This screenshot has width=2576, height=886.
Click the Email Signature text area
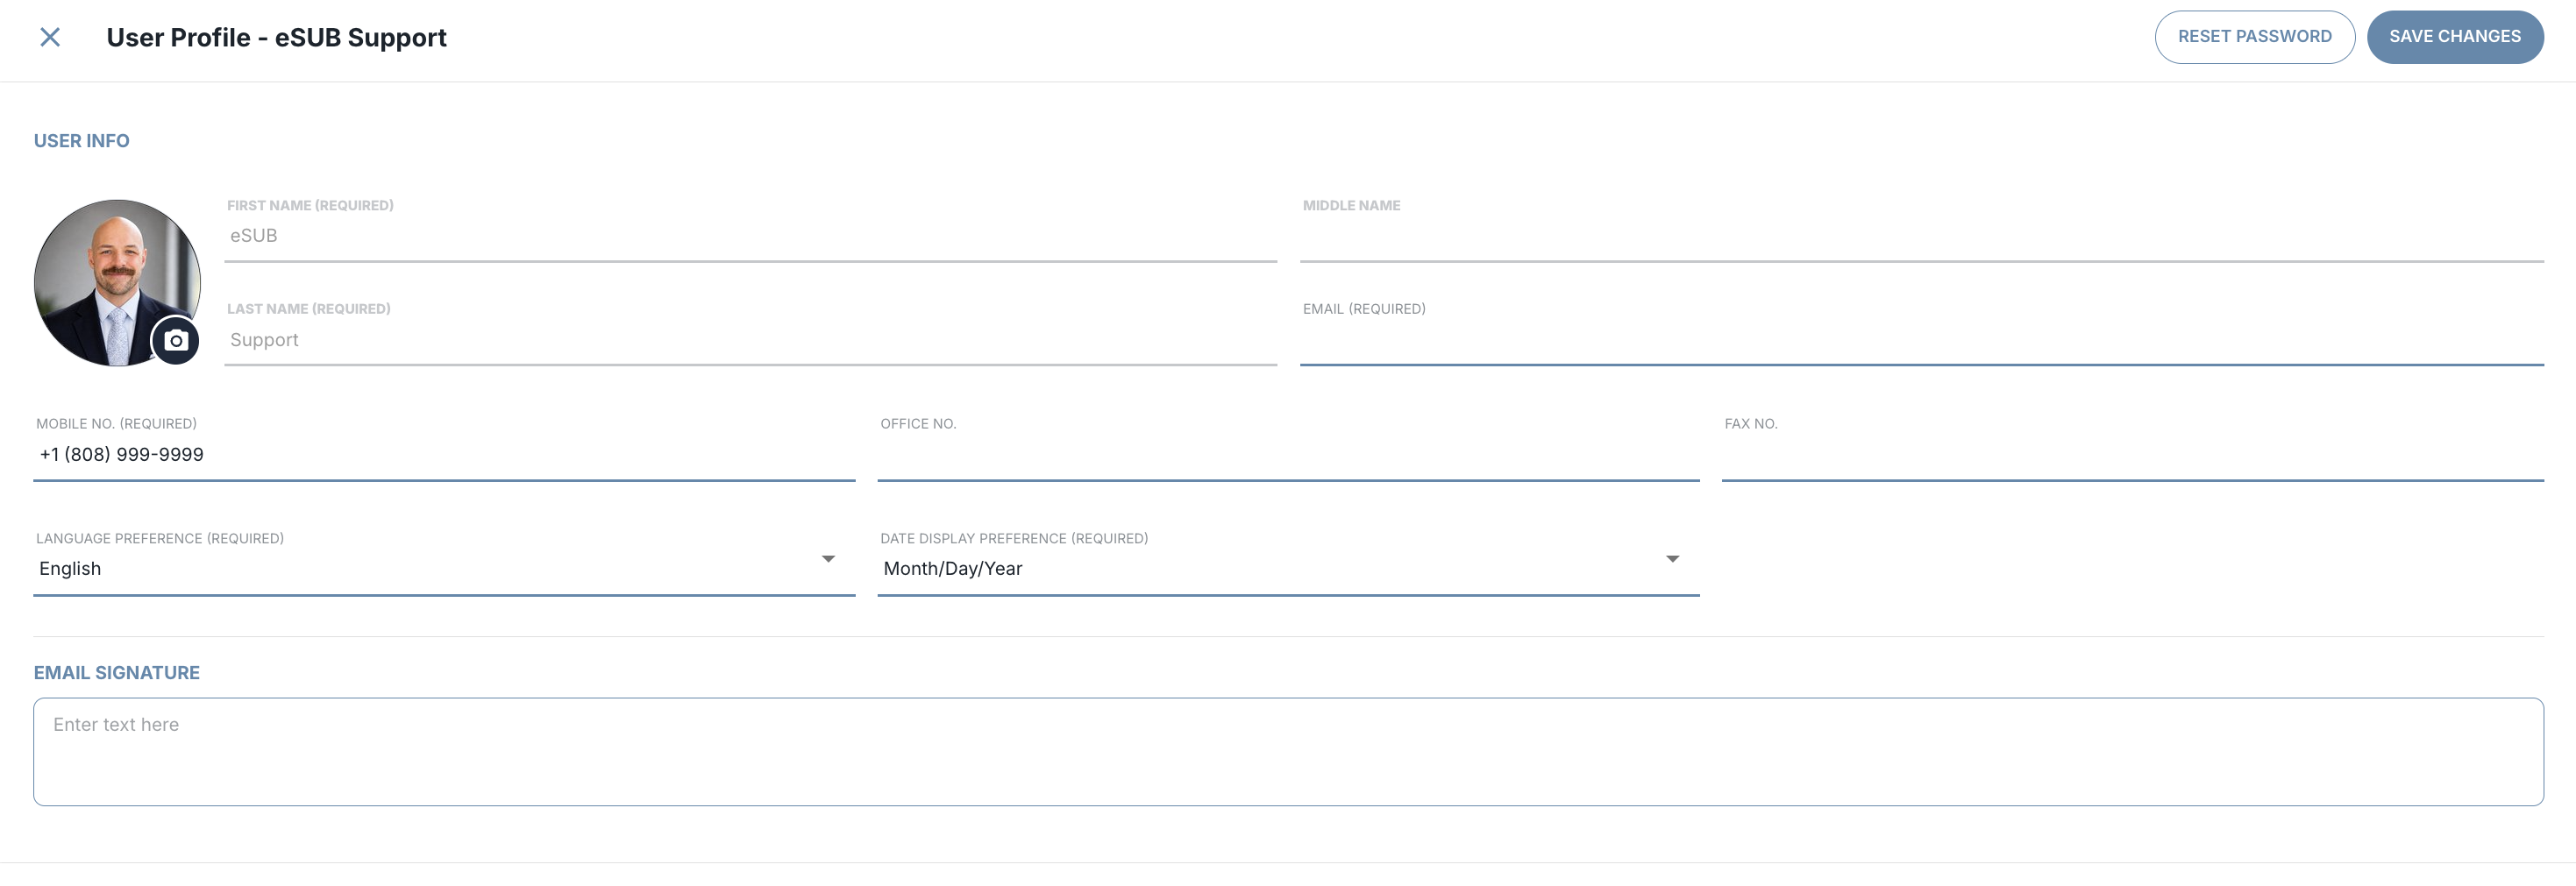point(1288,752)
